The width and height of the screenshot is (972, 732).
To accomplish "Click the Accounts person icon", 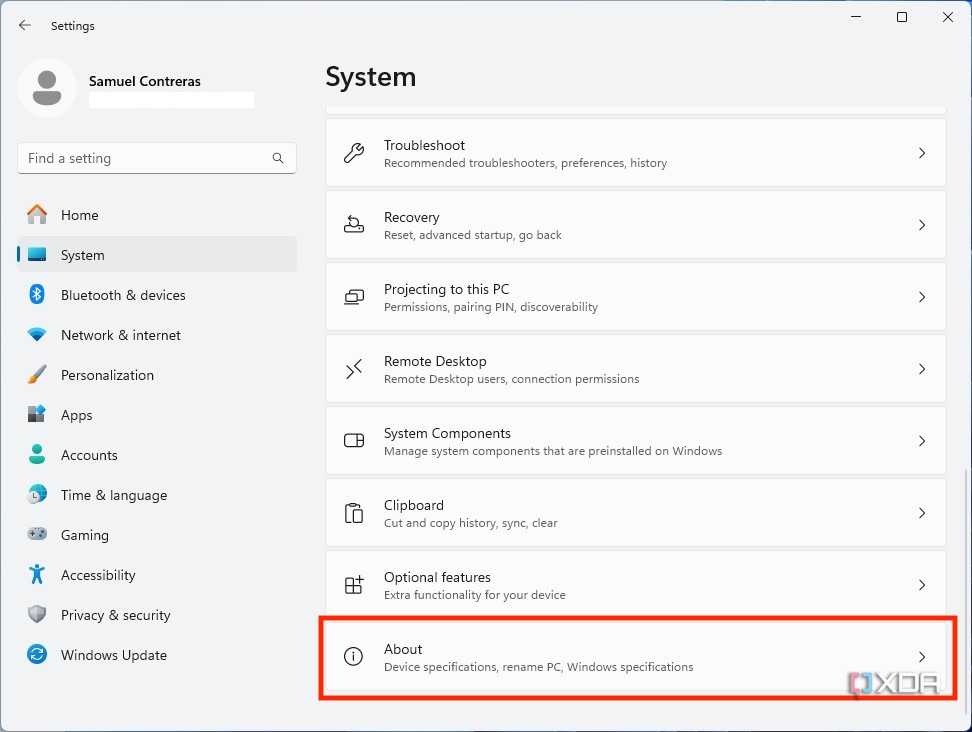I will (x=37, y=454).
